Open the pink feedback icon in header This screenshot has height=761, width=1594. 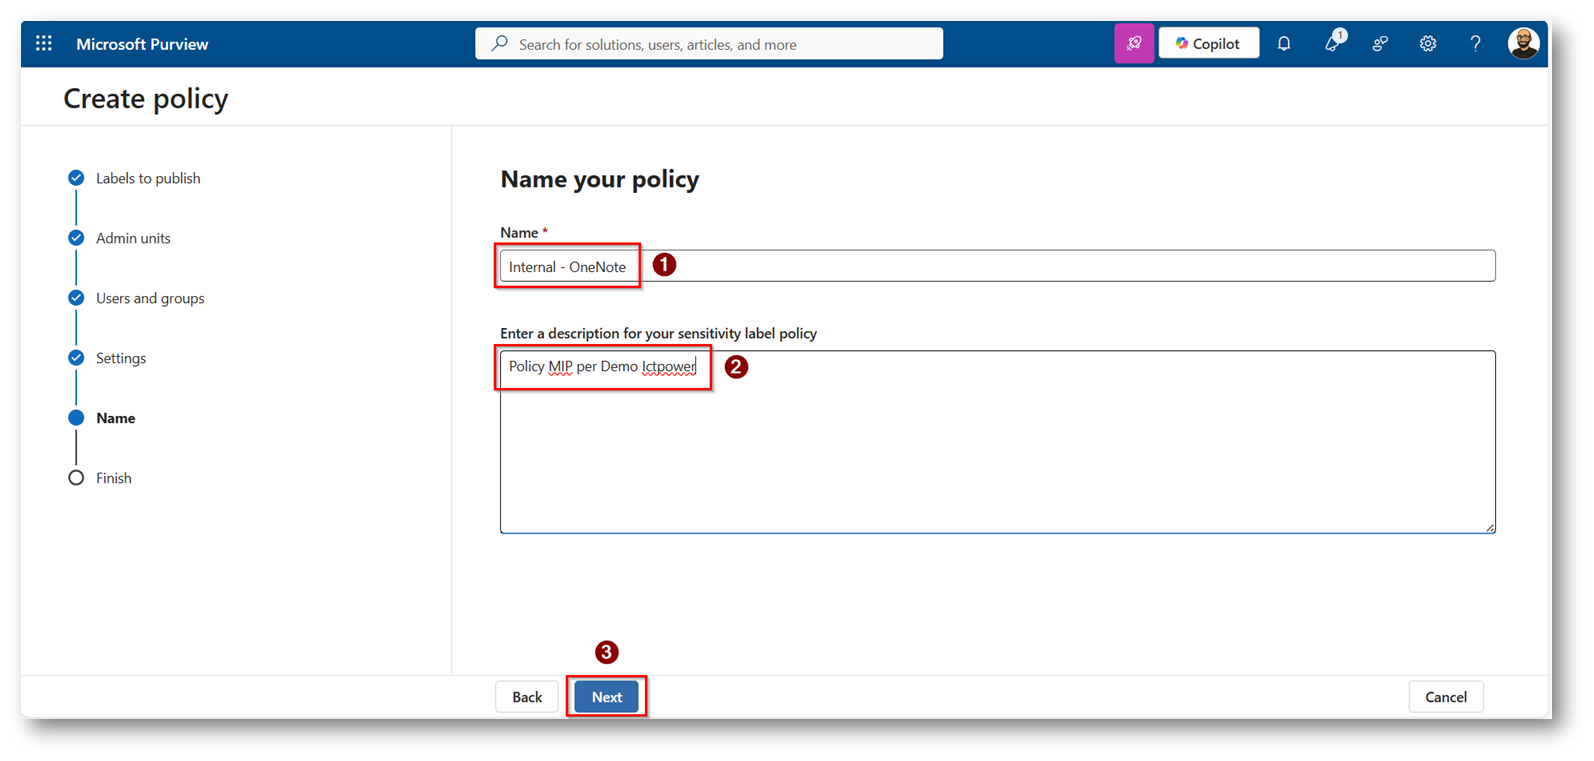1134,44
